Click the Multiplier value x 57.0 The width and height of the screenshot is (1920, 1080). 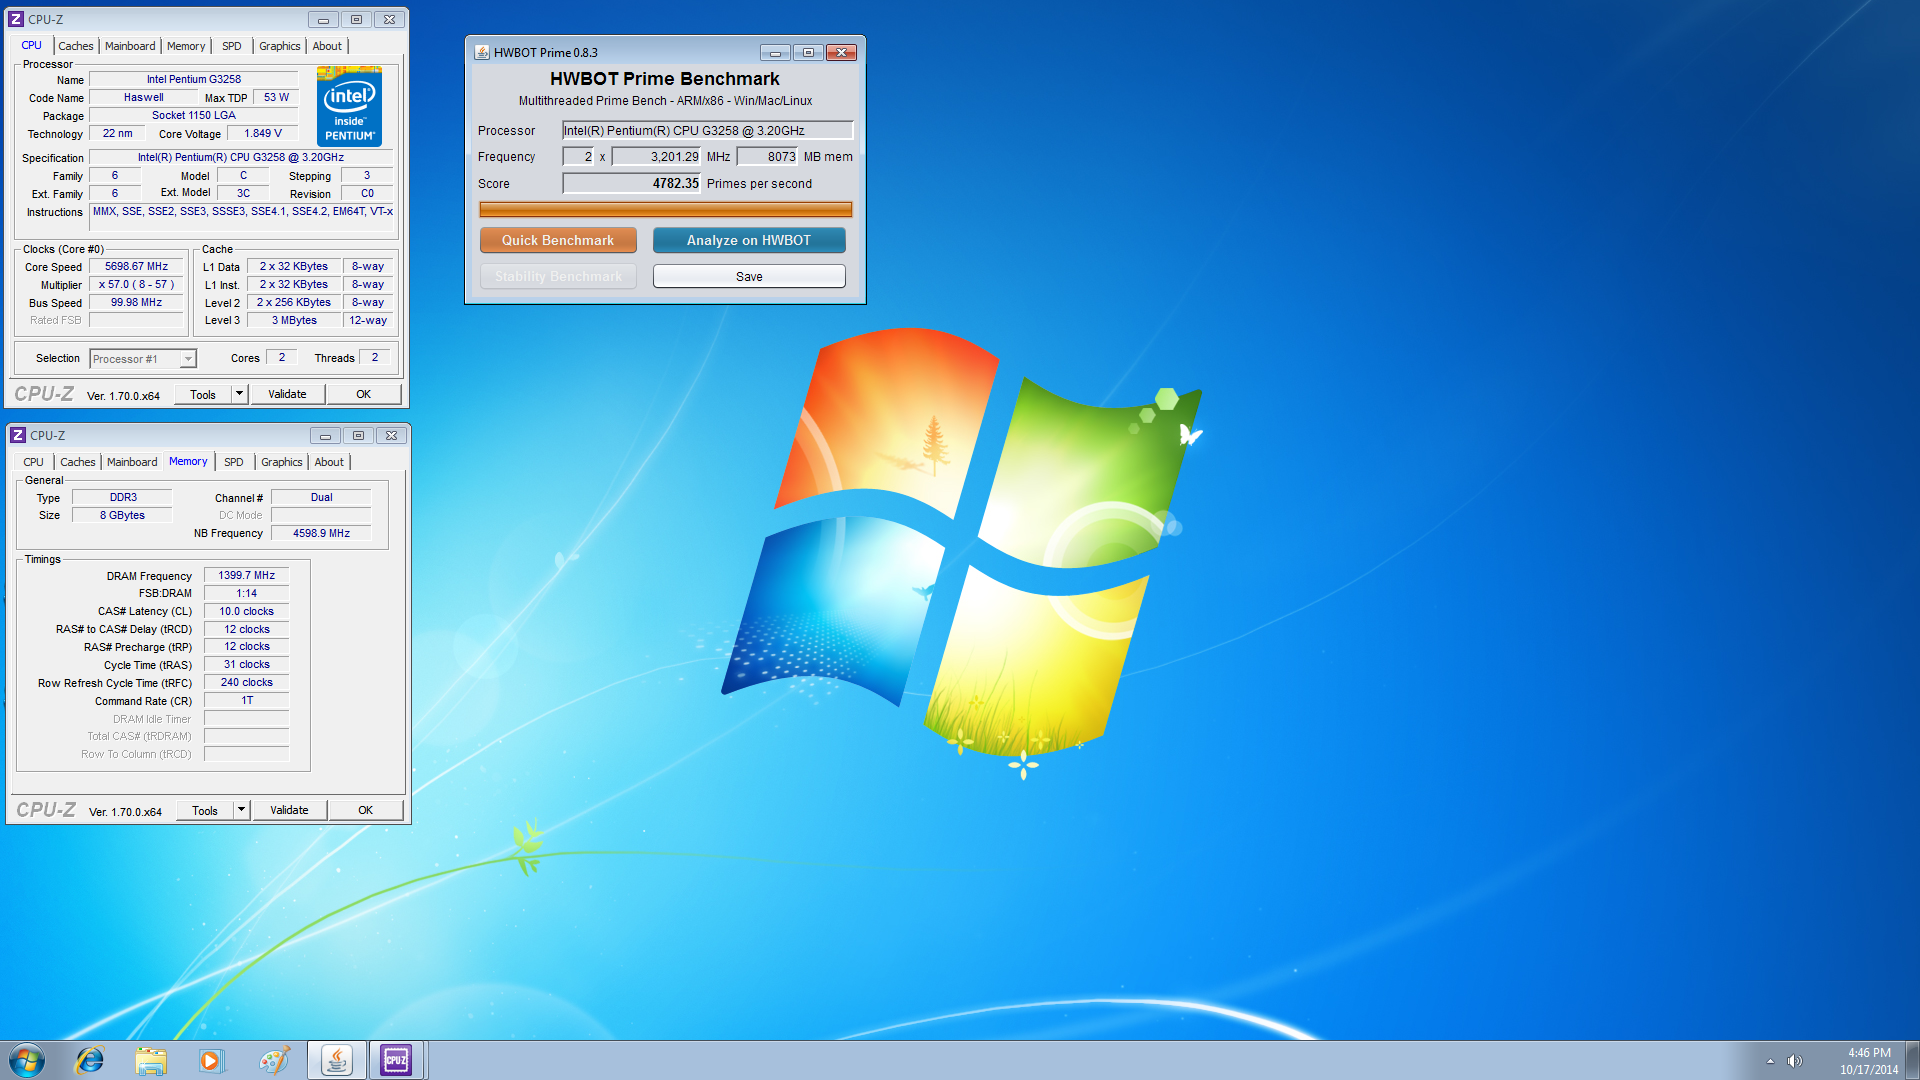coord(136,284)
